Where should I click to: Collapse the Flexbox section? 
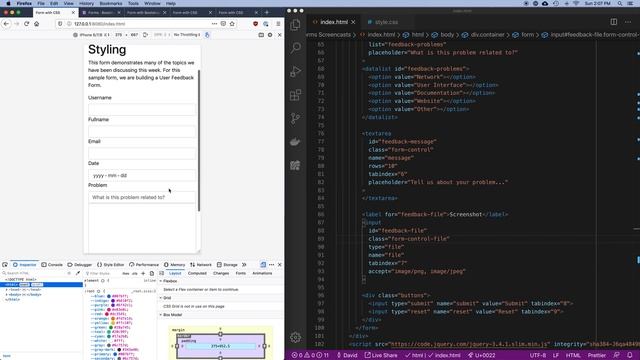[x=161, y=281]
